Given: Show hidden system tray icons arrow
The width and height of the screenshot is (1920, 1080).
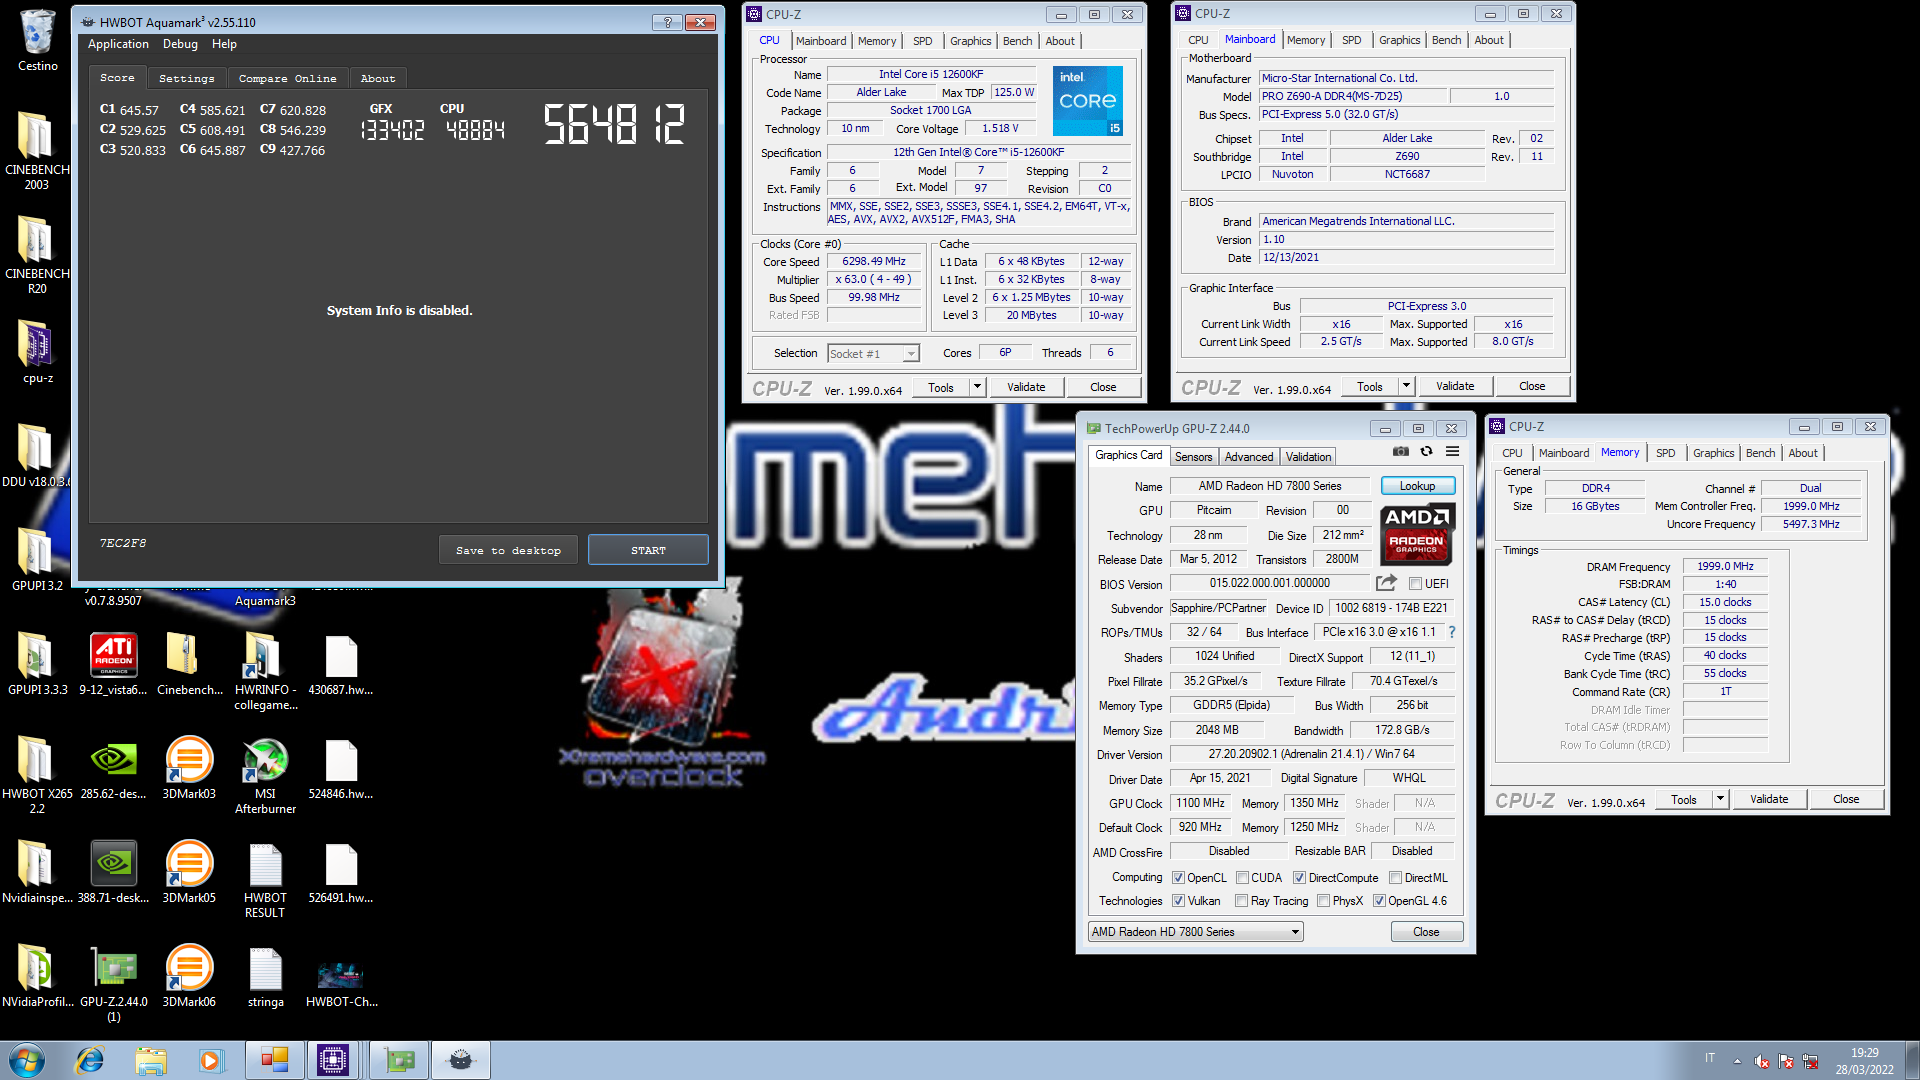Looking at the screenshot, I should pos(1737,1061).
